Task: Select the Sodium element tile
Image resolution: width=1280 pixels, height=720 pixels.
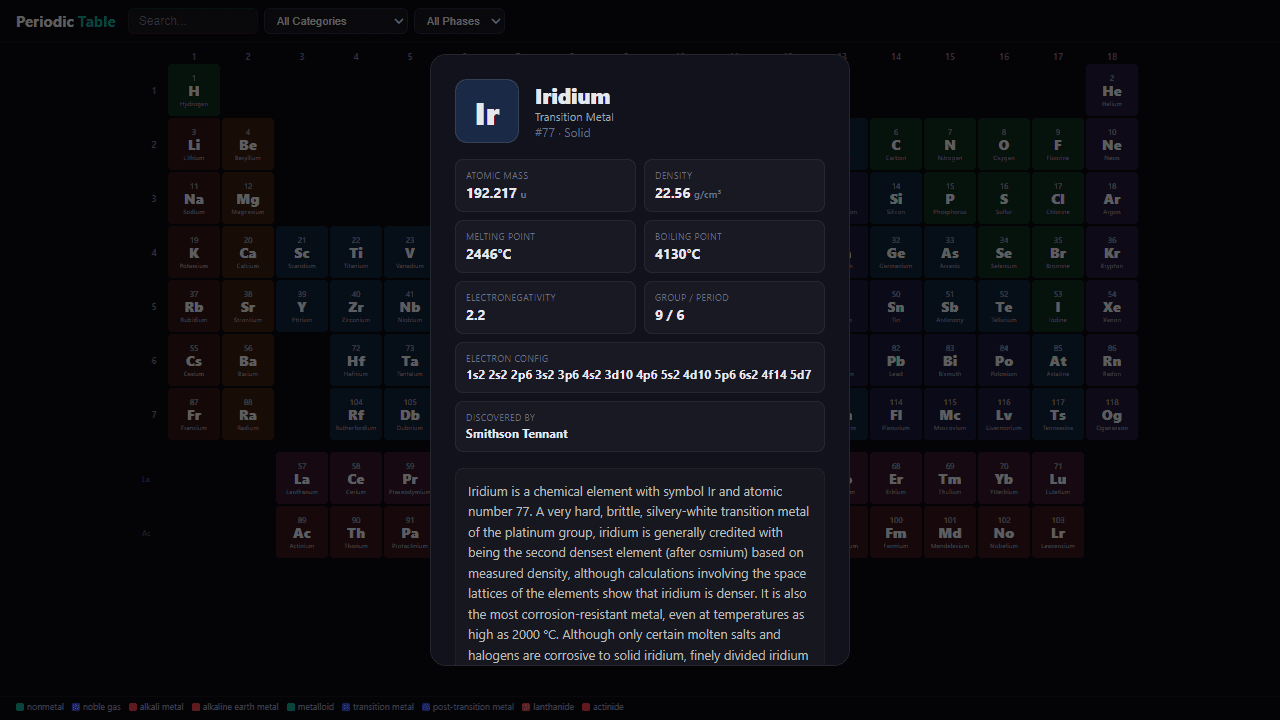Action: (x=194, y=198)
